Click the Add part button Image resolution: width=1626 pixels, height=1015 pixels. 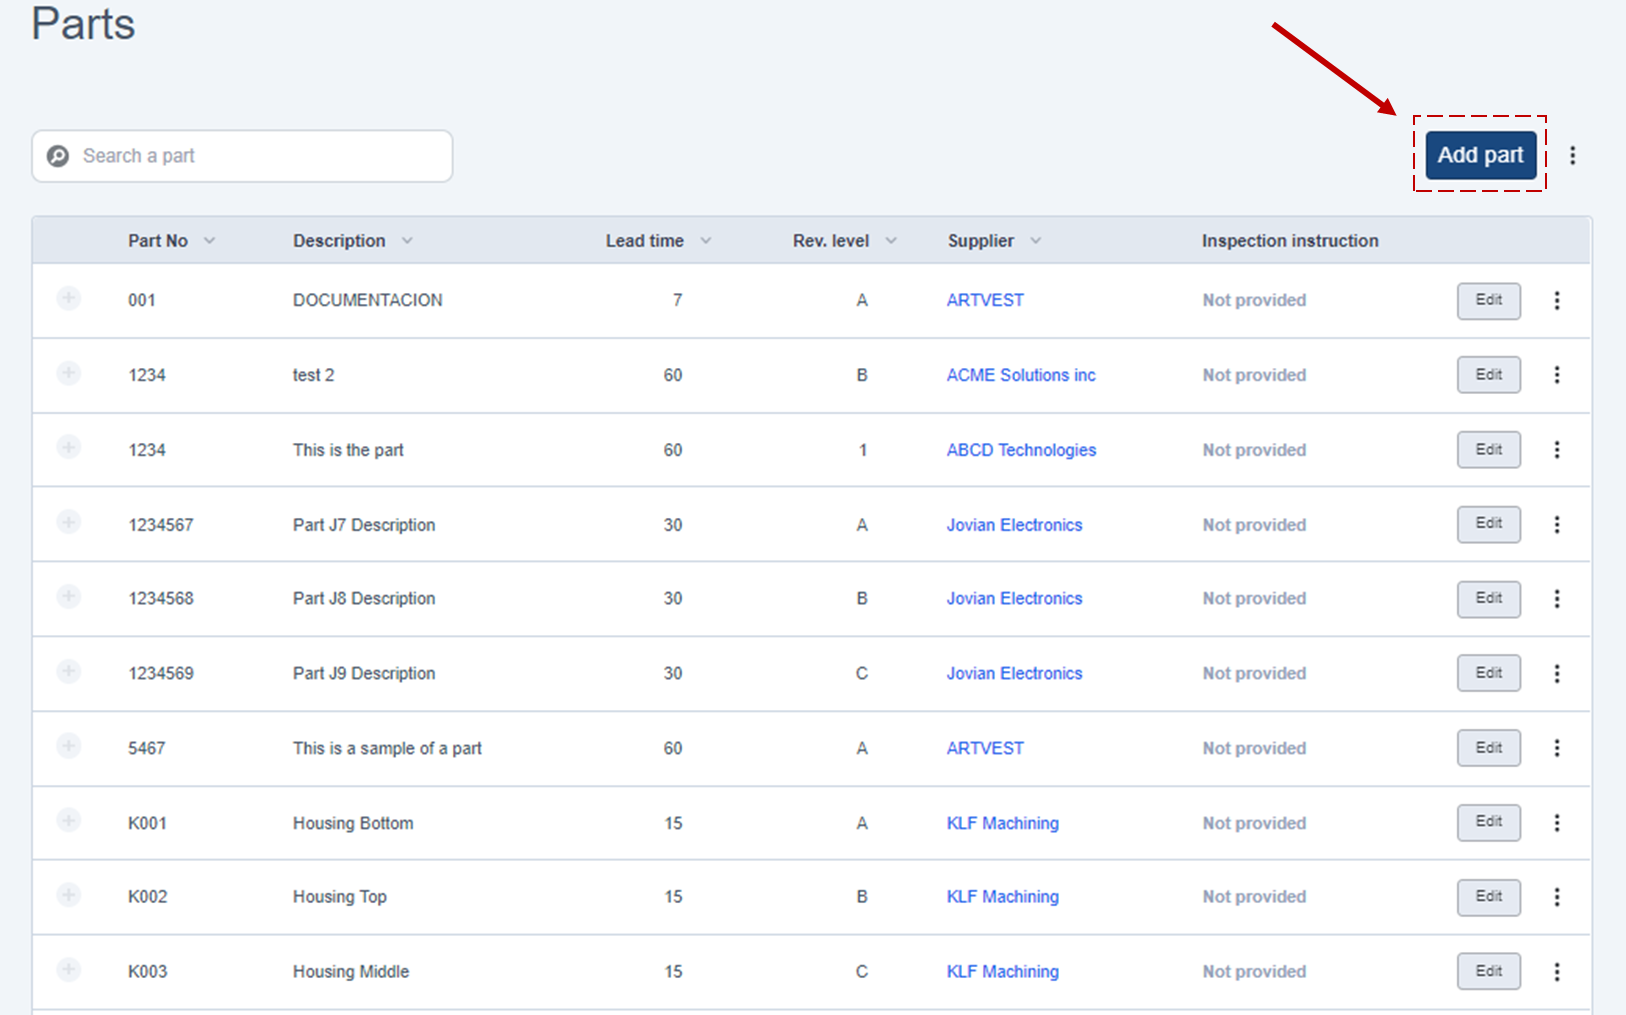[1480, 155]
